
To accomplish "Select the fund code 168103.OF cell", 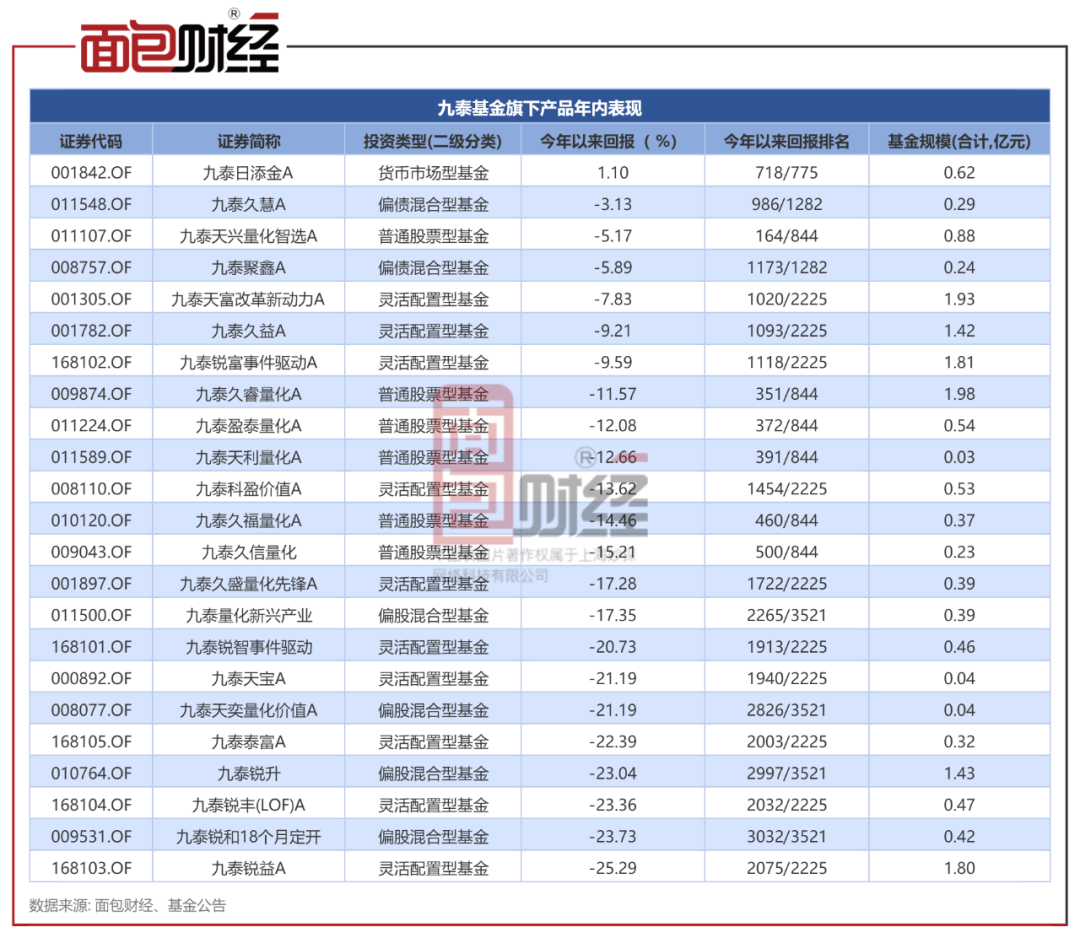I will click(x=91, y=868).
